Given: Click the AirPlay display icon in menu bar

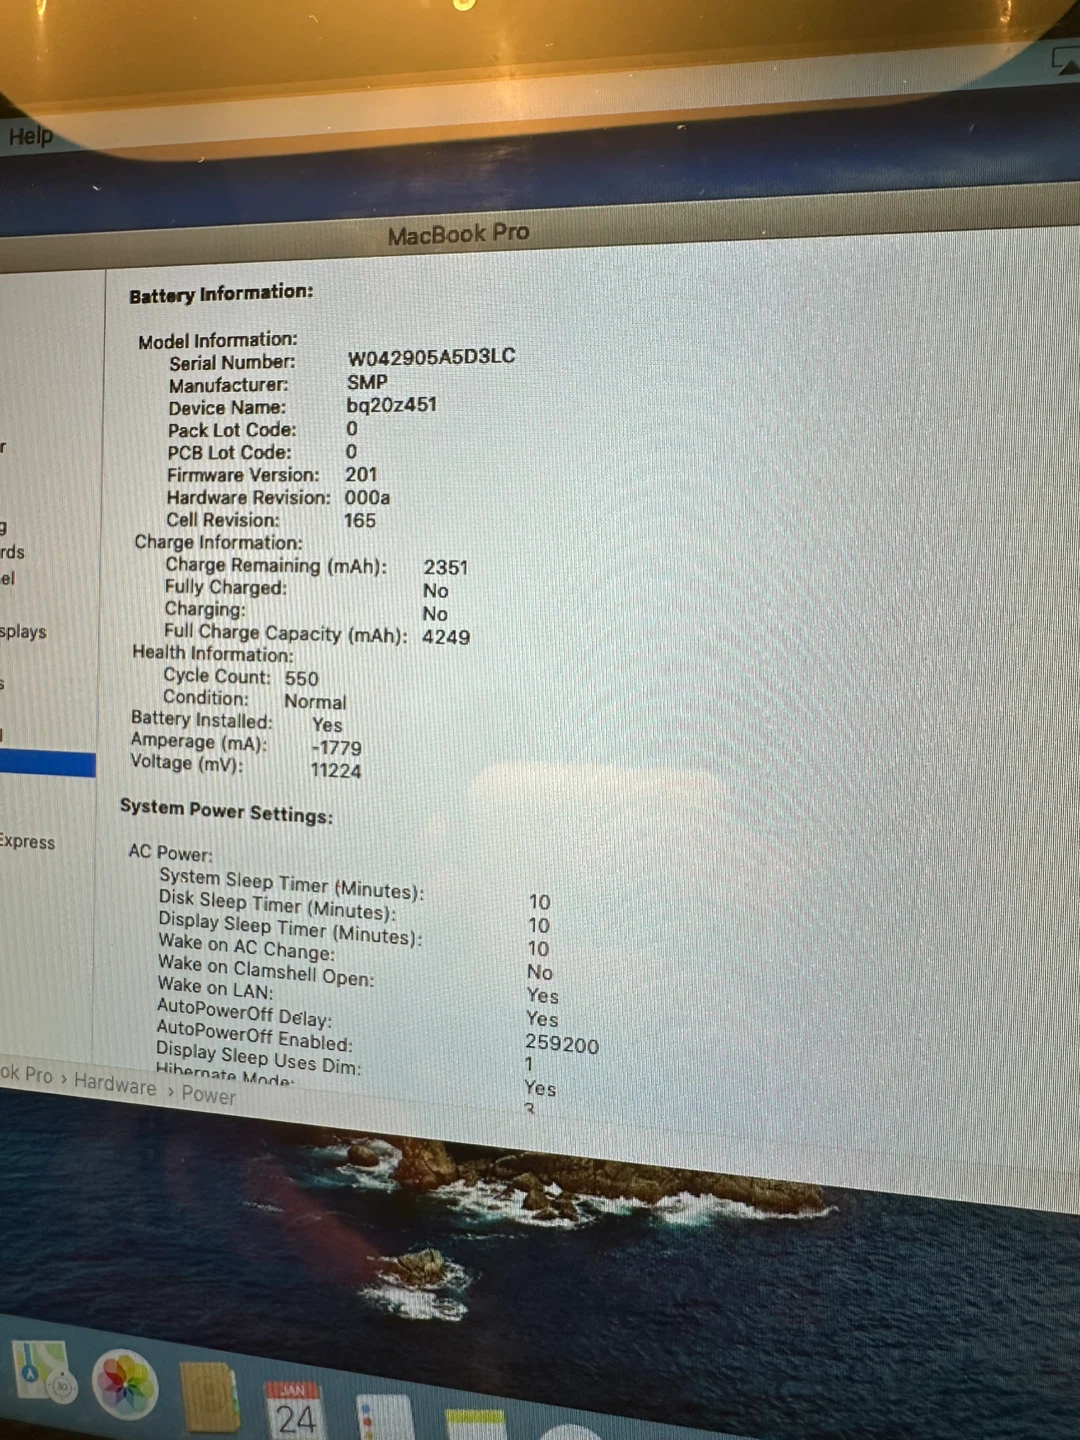Looking at the screenshot, I should [1065, 62].
